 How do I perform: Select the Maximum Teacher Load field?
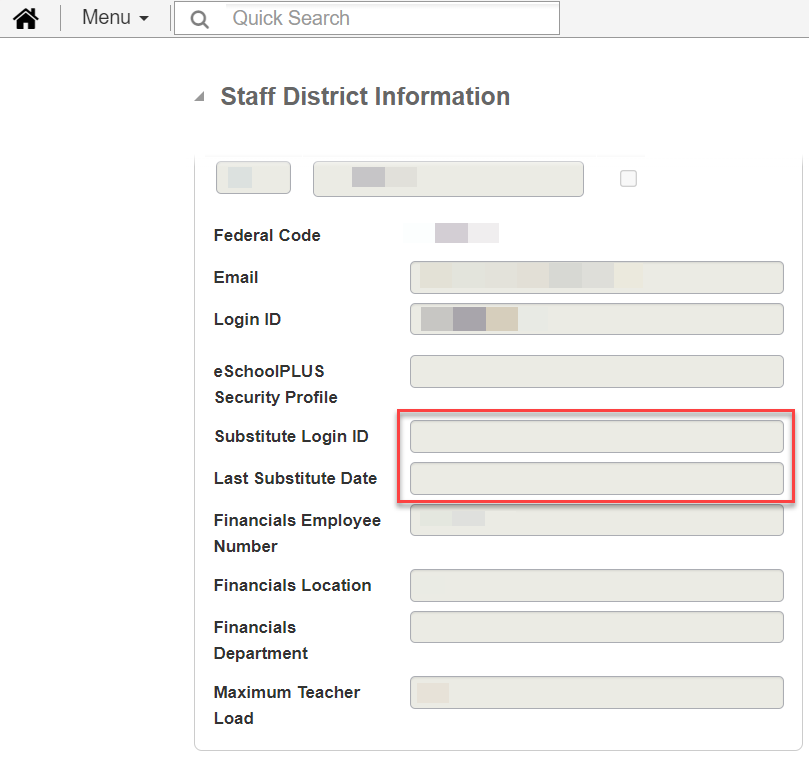coord(596,692)
